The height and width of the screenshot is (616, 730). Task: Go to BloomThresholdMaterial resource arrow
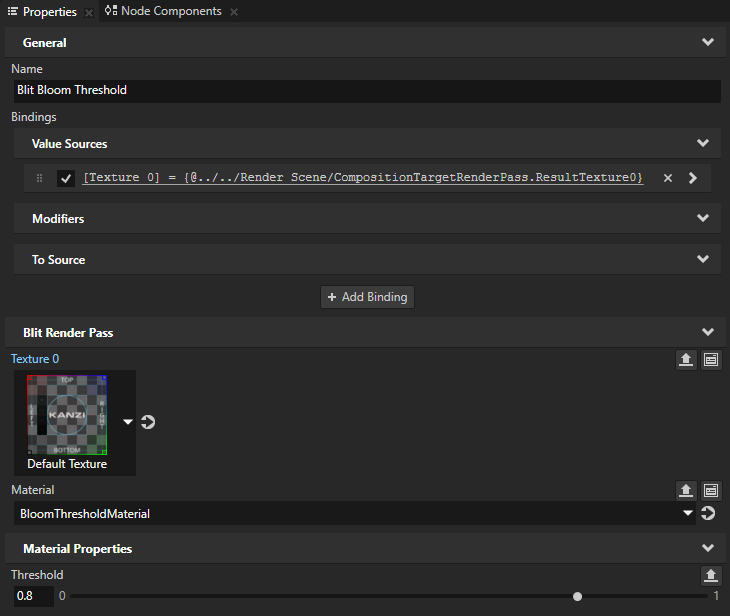[708, 513]
